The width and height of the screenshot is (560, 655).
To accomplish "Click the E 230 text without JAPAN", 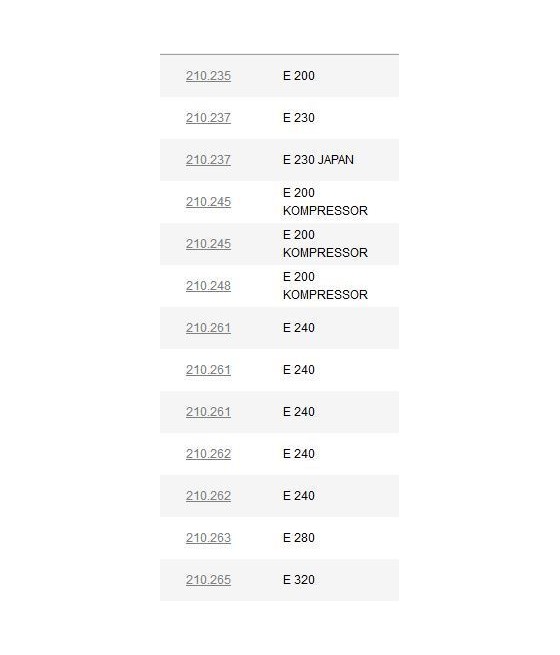I will (x=299, y=118).
